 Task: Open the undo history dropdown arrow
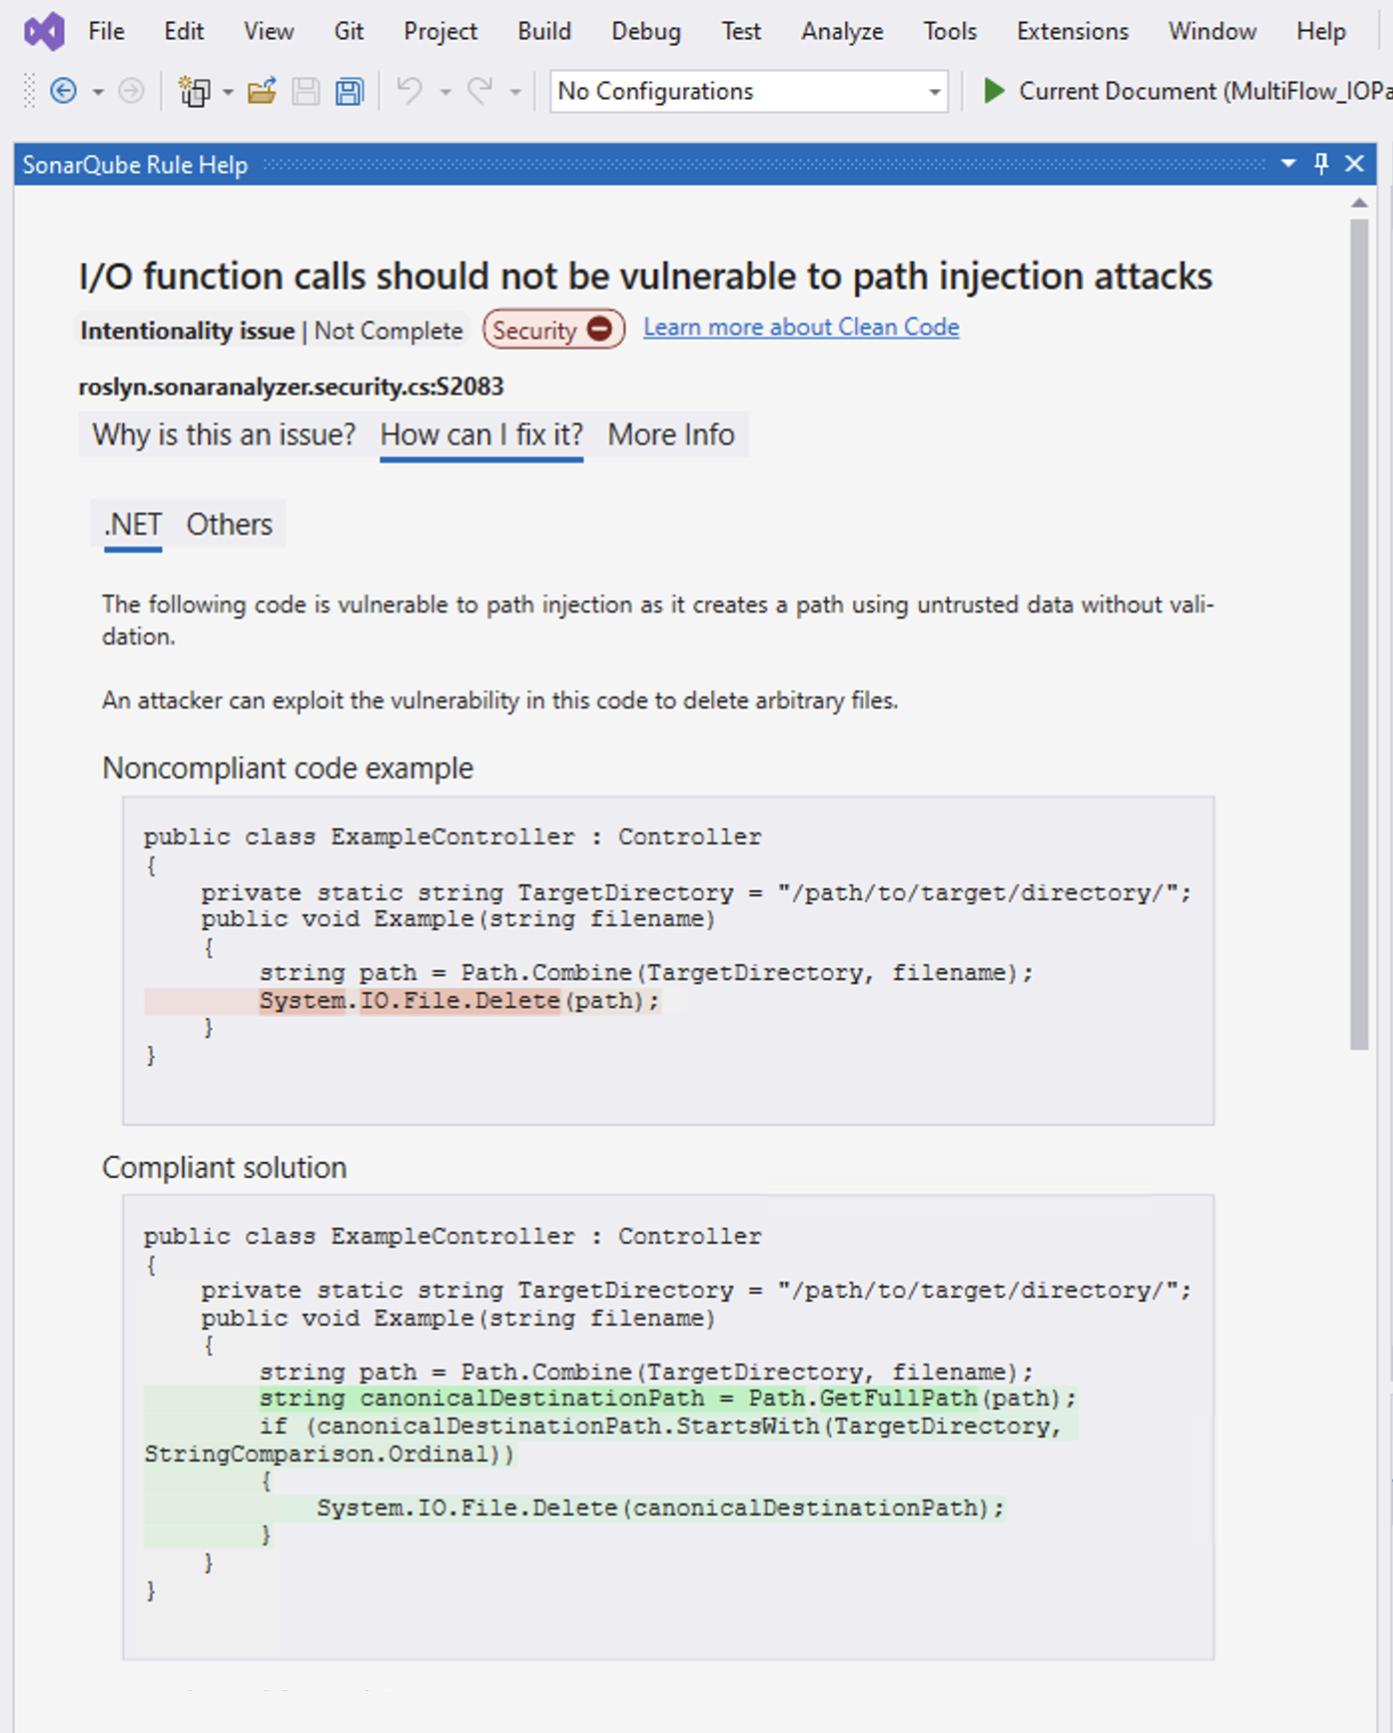click(x=445, y=93)
